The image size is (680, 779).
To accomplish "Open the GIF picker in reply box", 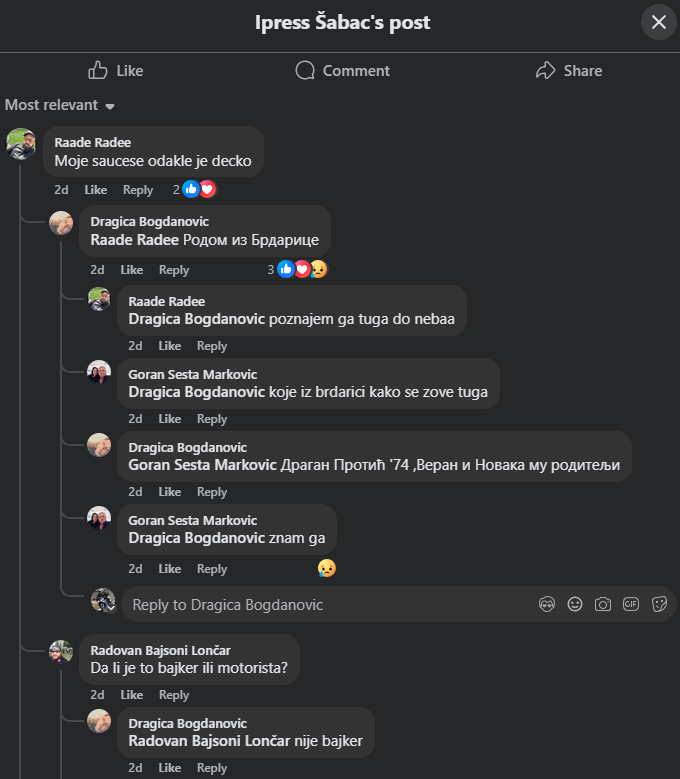I will pos(631,604).
